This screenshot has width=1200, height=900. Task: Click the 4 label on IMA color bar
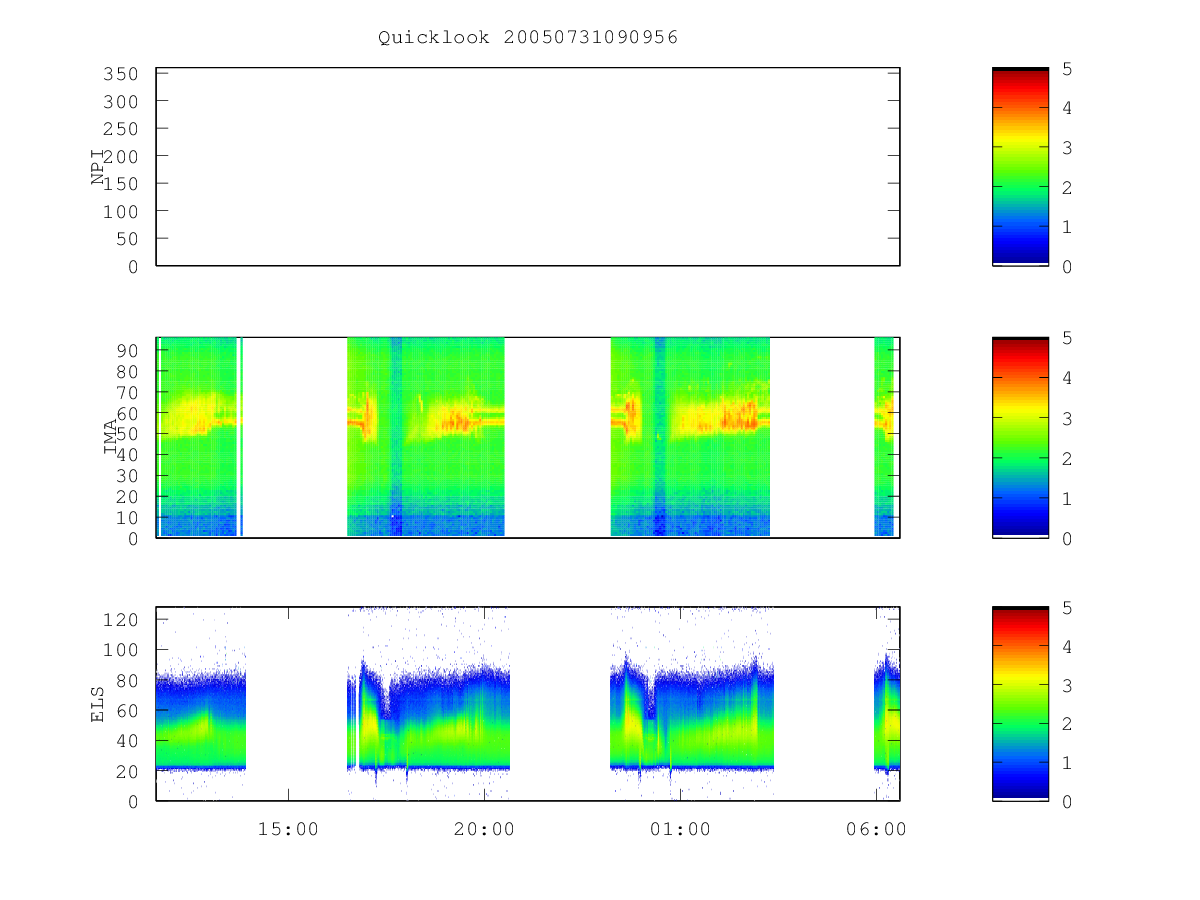[x=1068, y=378]
